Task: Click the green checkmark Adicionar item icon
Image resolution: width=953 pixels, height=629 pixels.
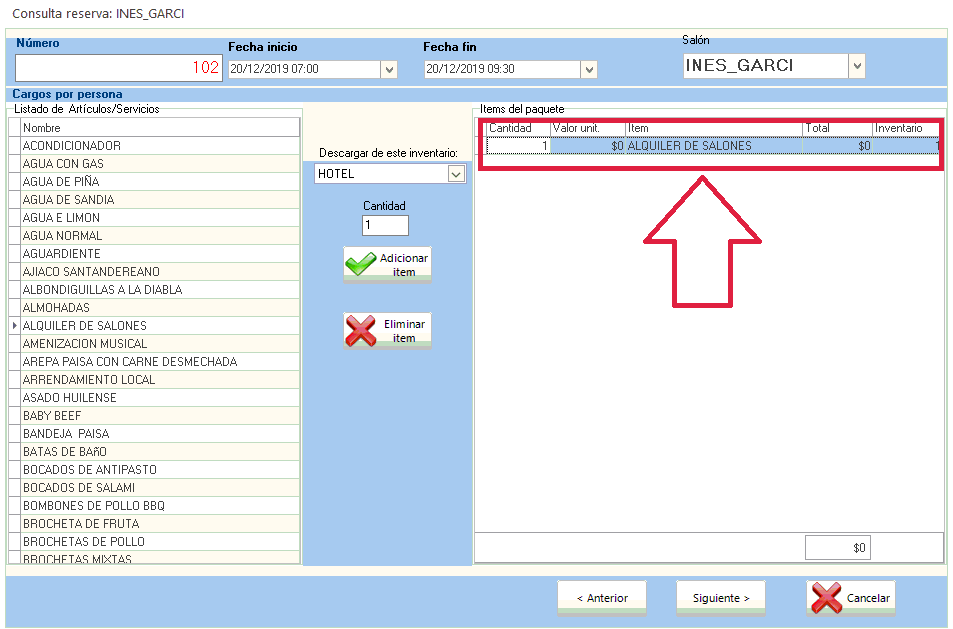Action: click(361, 265)
